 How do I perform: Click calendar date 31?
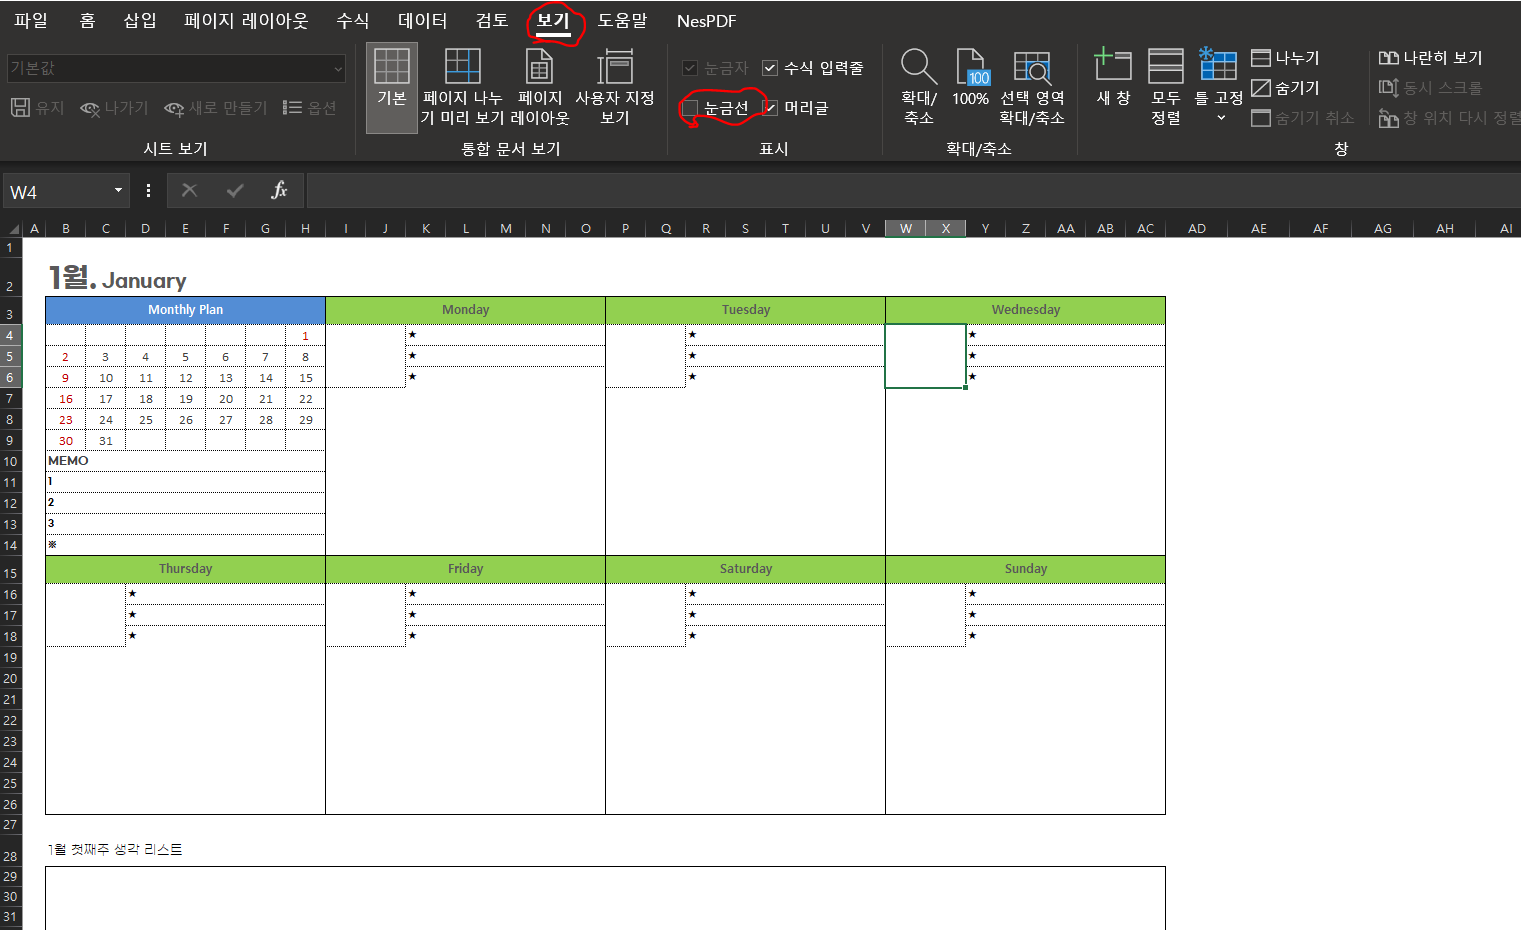106,441
